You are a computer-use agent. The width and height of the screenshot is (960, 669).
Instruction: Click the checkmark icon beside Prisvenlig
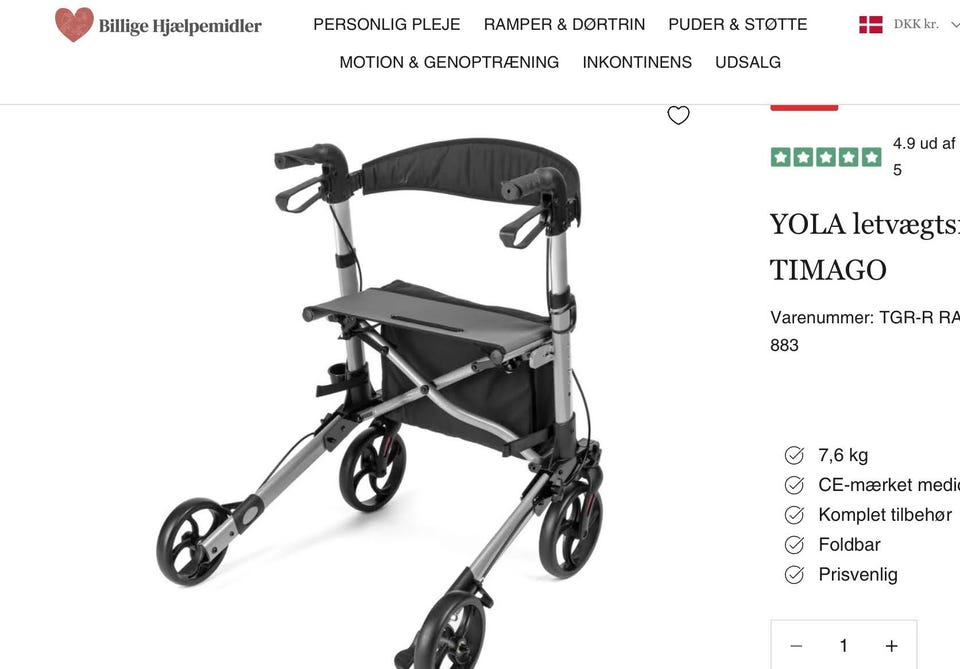pos(794,575)
